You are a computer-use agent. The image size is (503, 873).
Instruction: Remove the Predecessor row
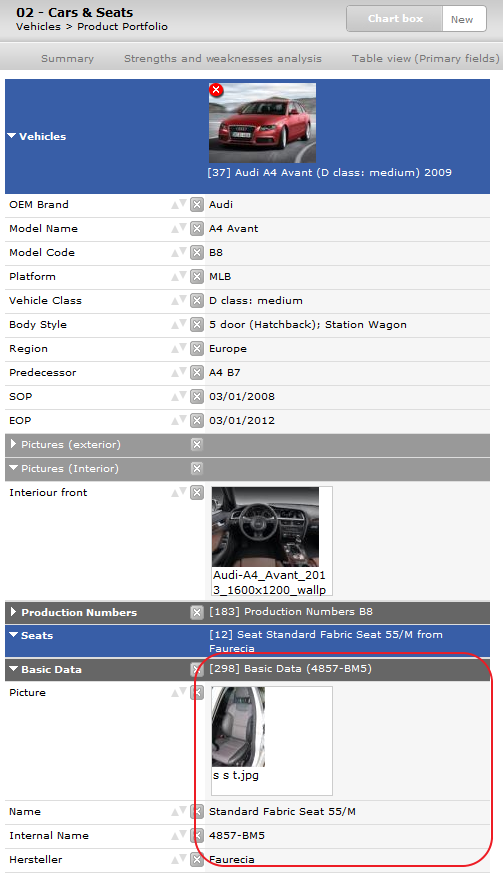(x=197, y=372)
